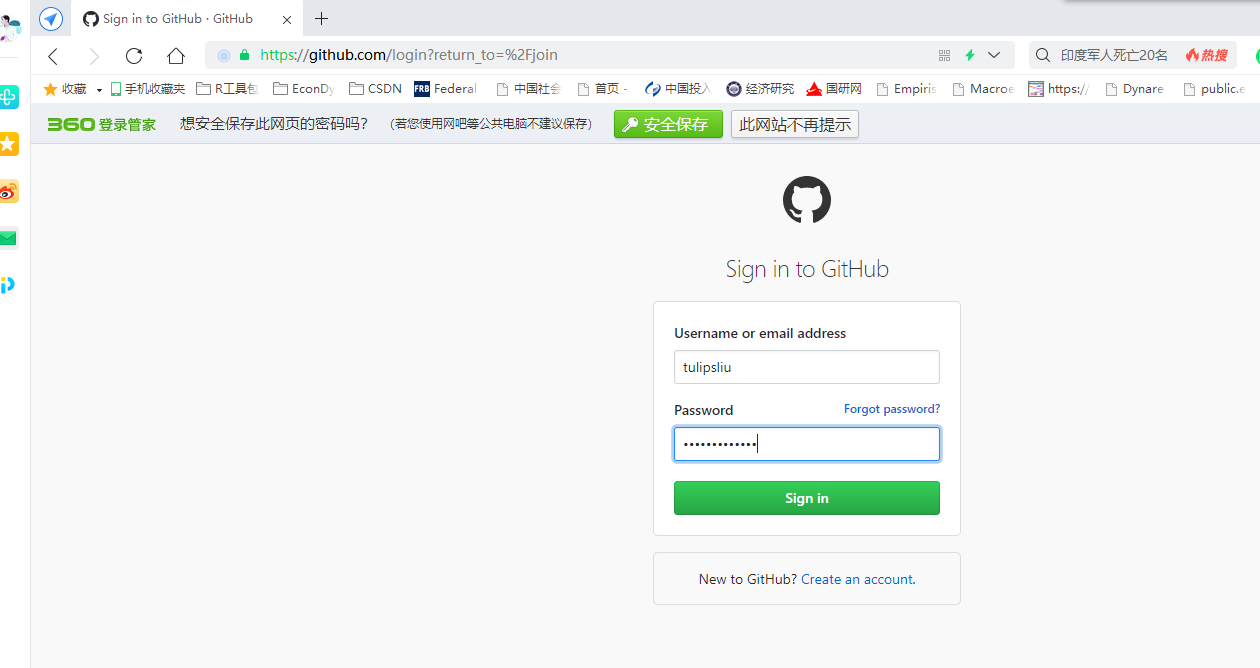This screenshot has height=668, width=1260.
Task: Open the Empiris bookmark
Action: coord(906,89)
